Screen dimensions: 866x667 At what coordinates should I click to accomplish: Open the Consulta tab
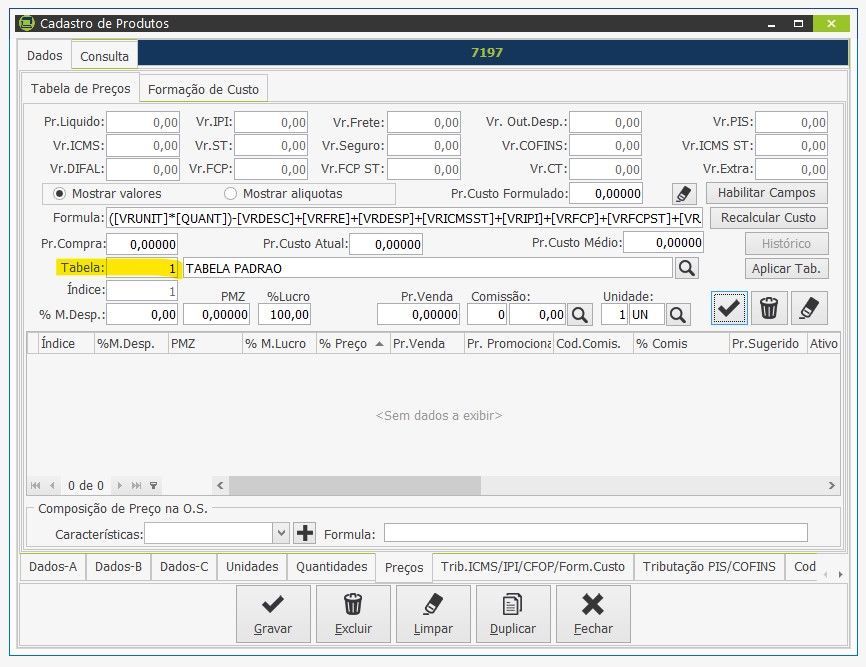click(105, 56)
